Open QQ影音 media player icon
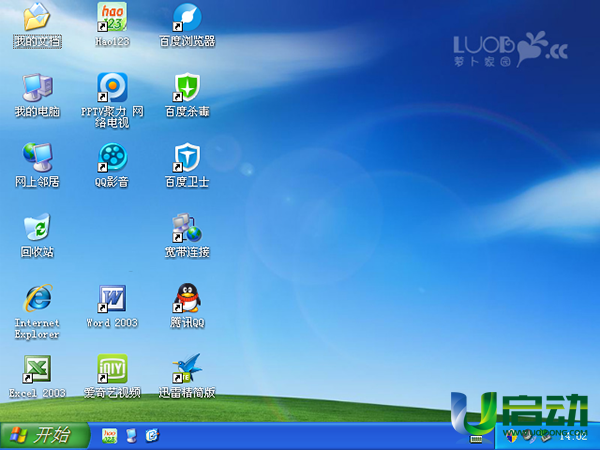The width and height of the screenshot is (600, 450). coord(112,157)
